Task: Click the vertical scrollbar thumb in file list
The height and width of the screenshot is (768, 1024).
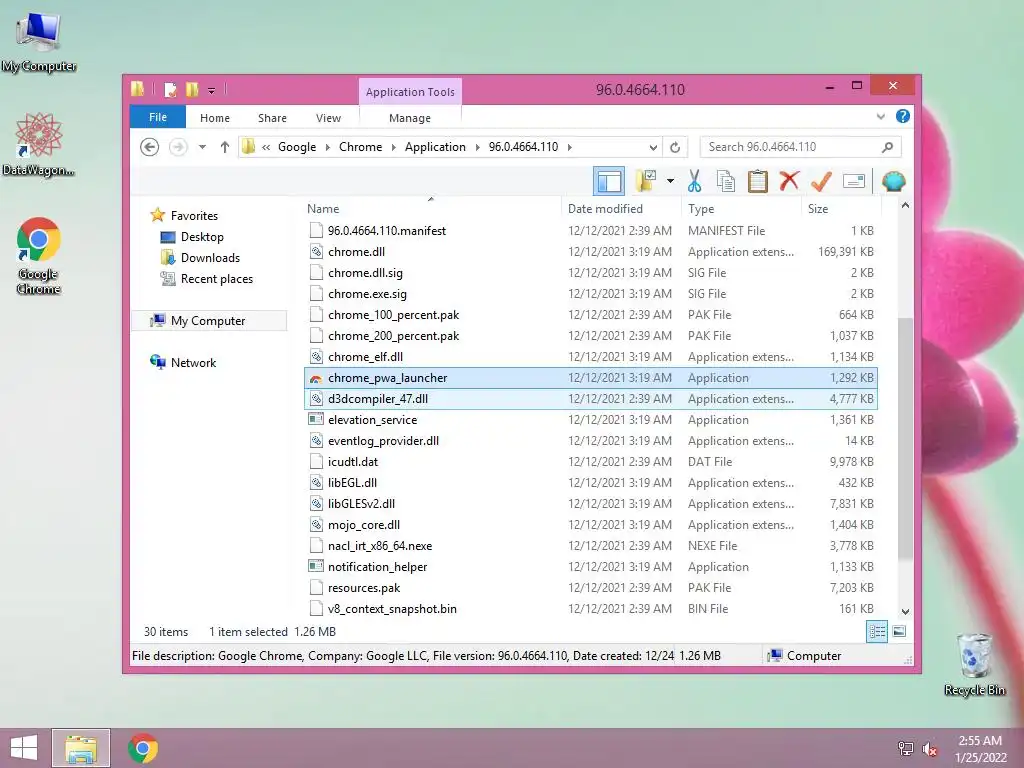Action: tap(905, 438)
